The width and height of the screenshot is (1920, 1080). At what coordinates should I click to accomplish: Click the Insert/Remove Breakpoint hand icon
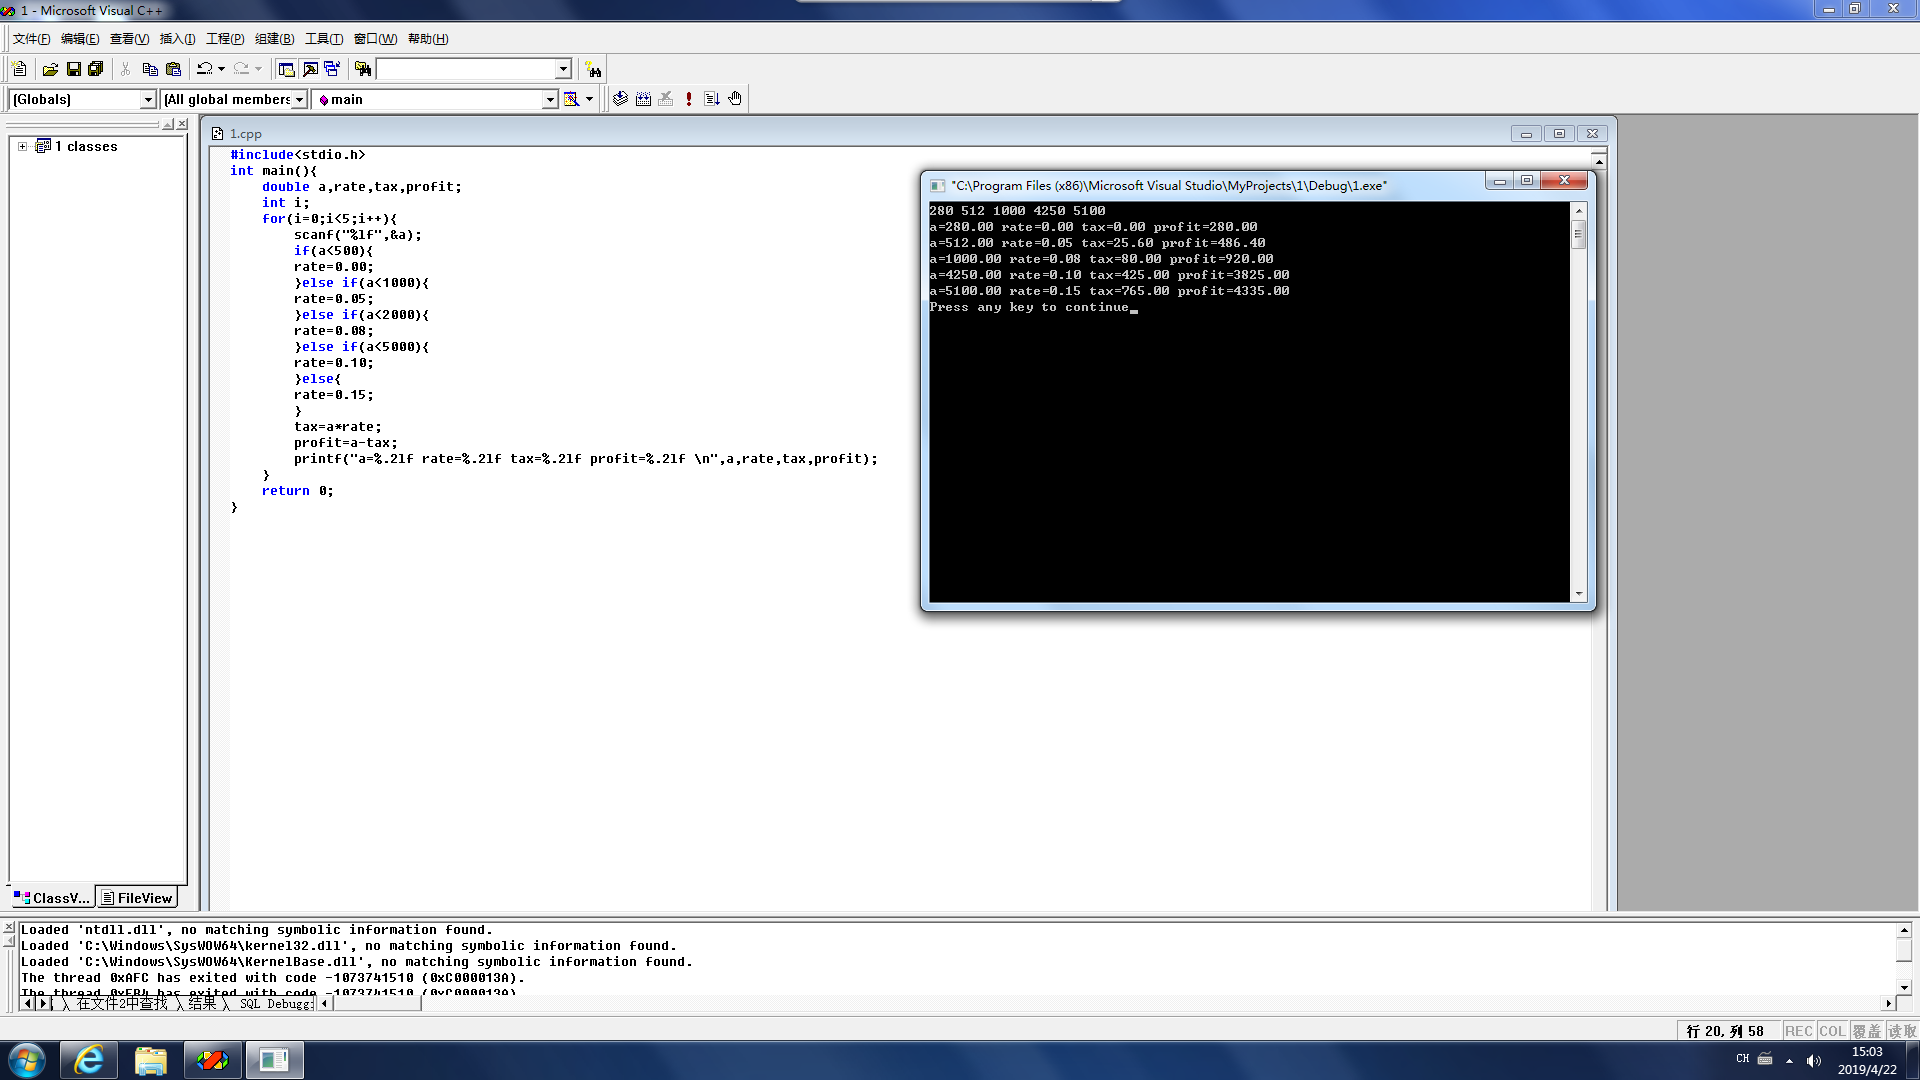click(x=735, y=99)
